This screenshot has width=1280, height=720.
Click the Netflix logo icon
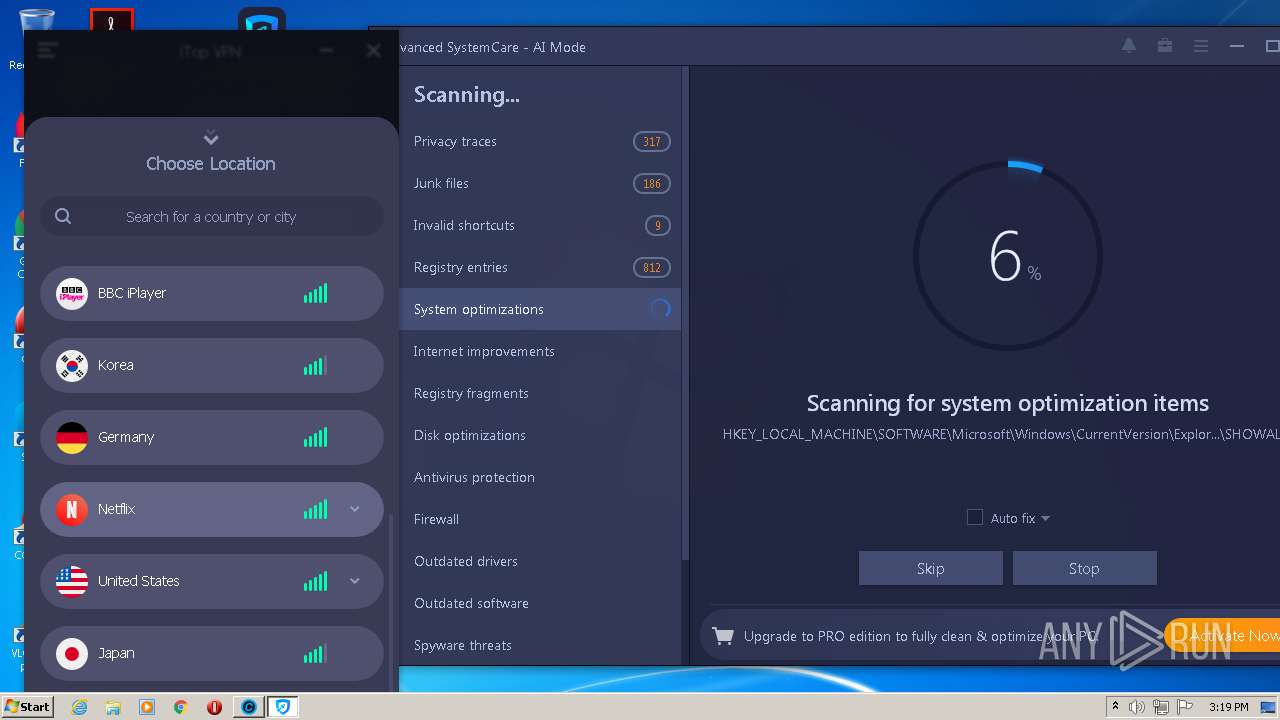coord(72,509)
